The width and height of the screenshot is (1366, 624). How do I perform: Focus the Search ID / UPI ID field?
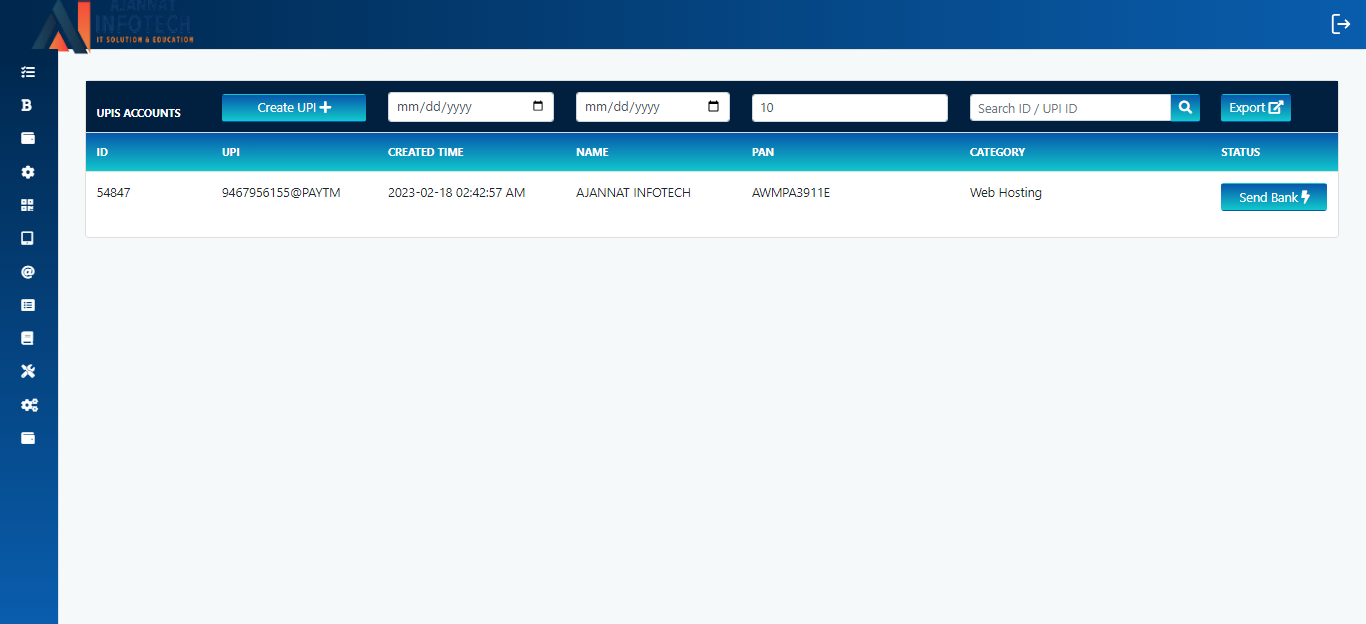[x=1069, y=108]
